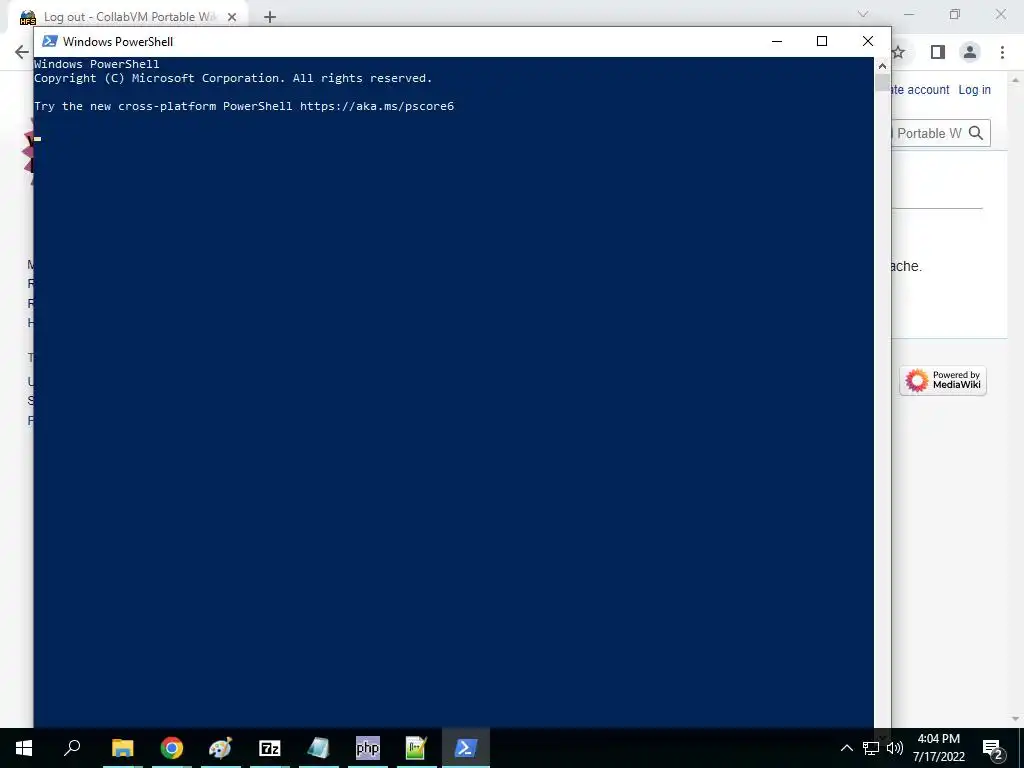Viewport: 1024px width, 768px height.
Task: Open the volume speaker tray icon
Action: coord(895,748)
